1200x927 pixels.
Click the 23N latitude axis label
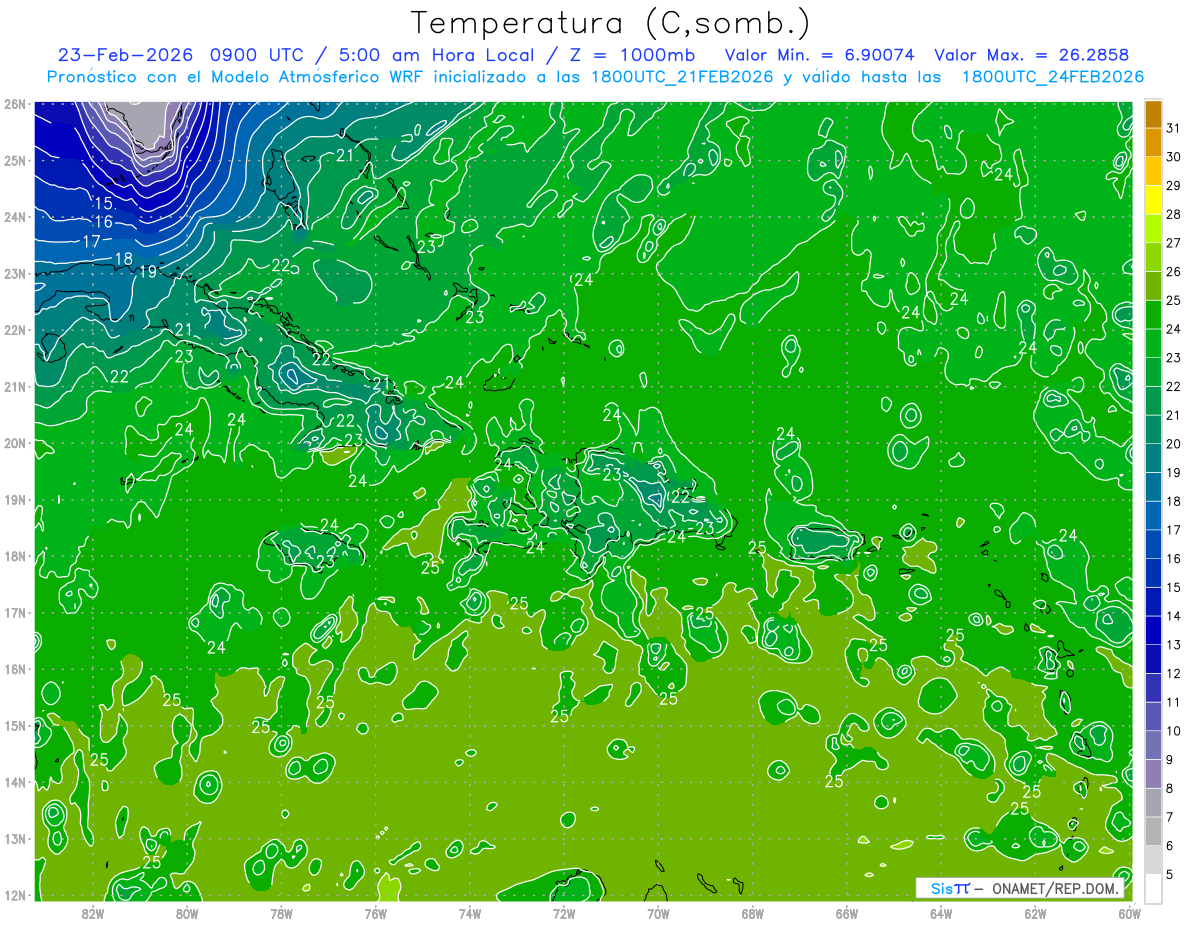click(14, 274)
